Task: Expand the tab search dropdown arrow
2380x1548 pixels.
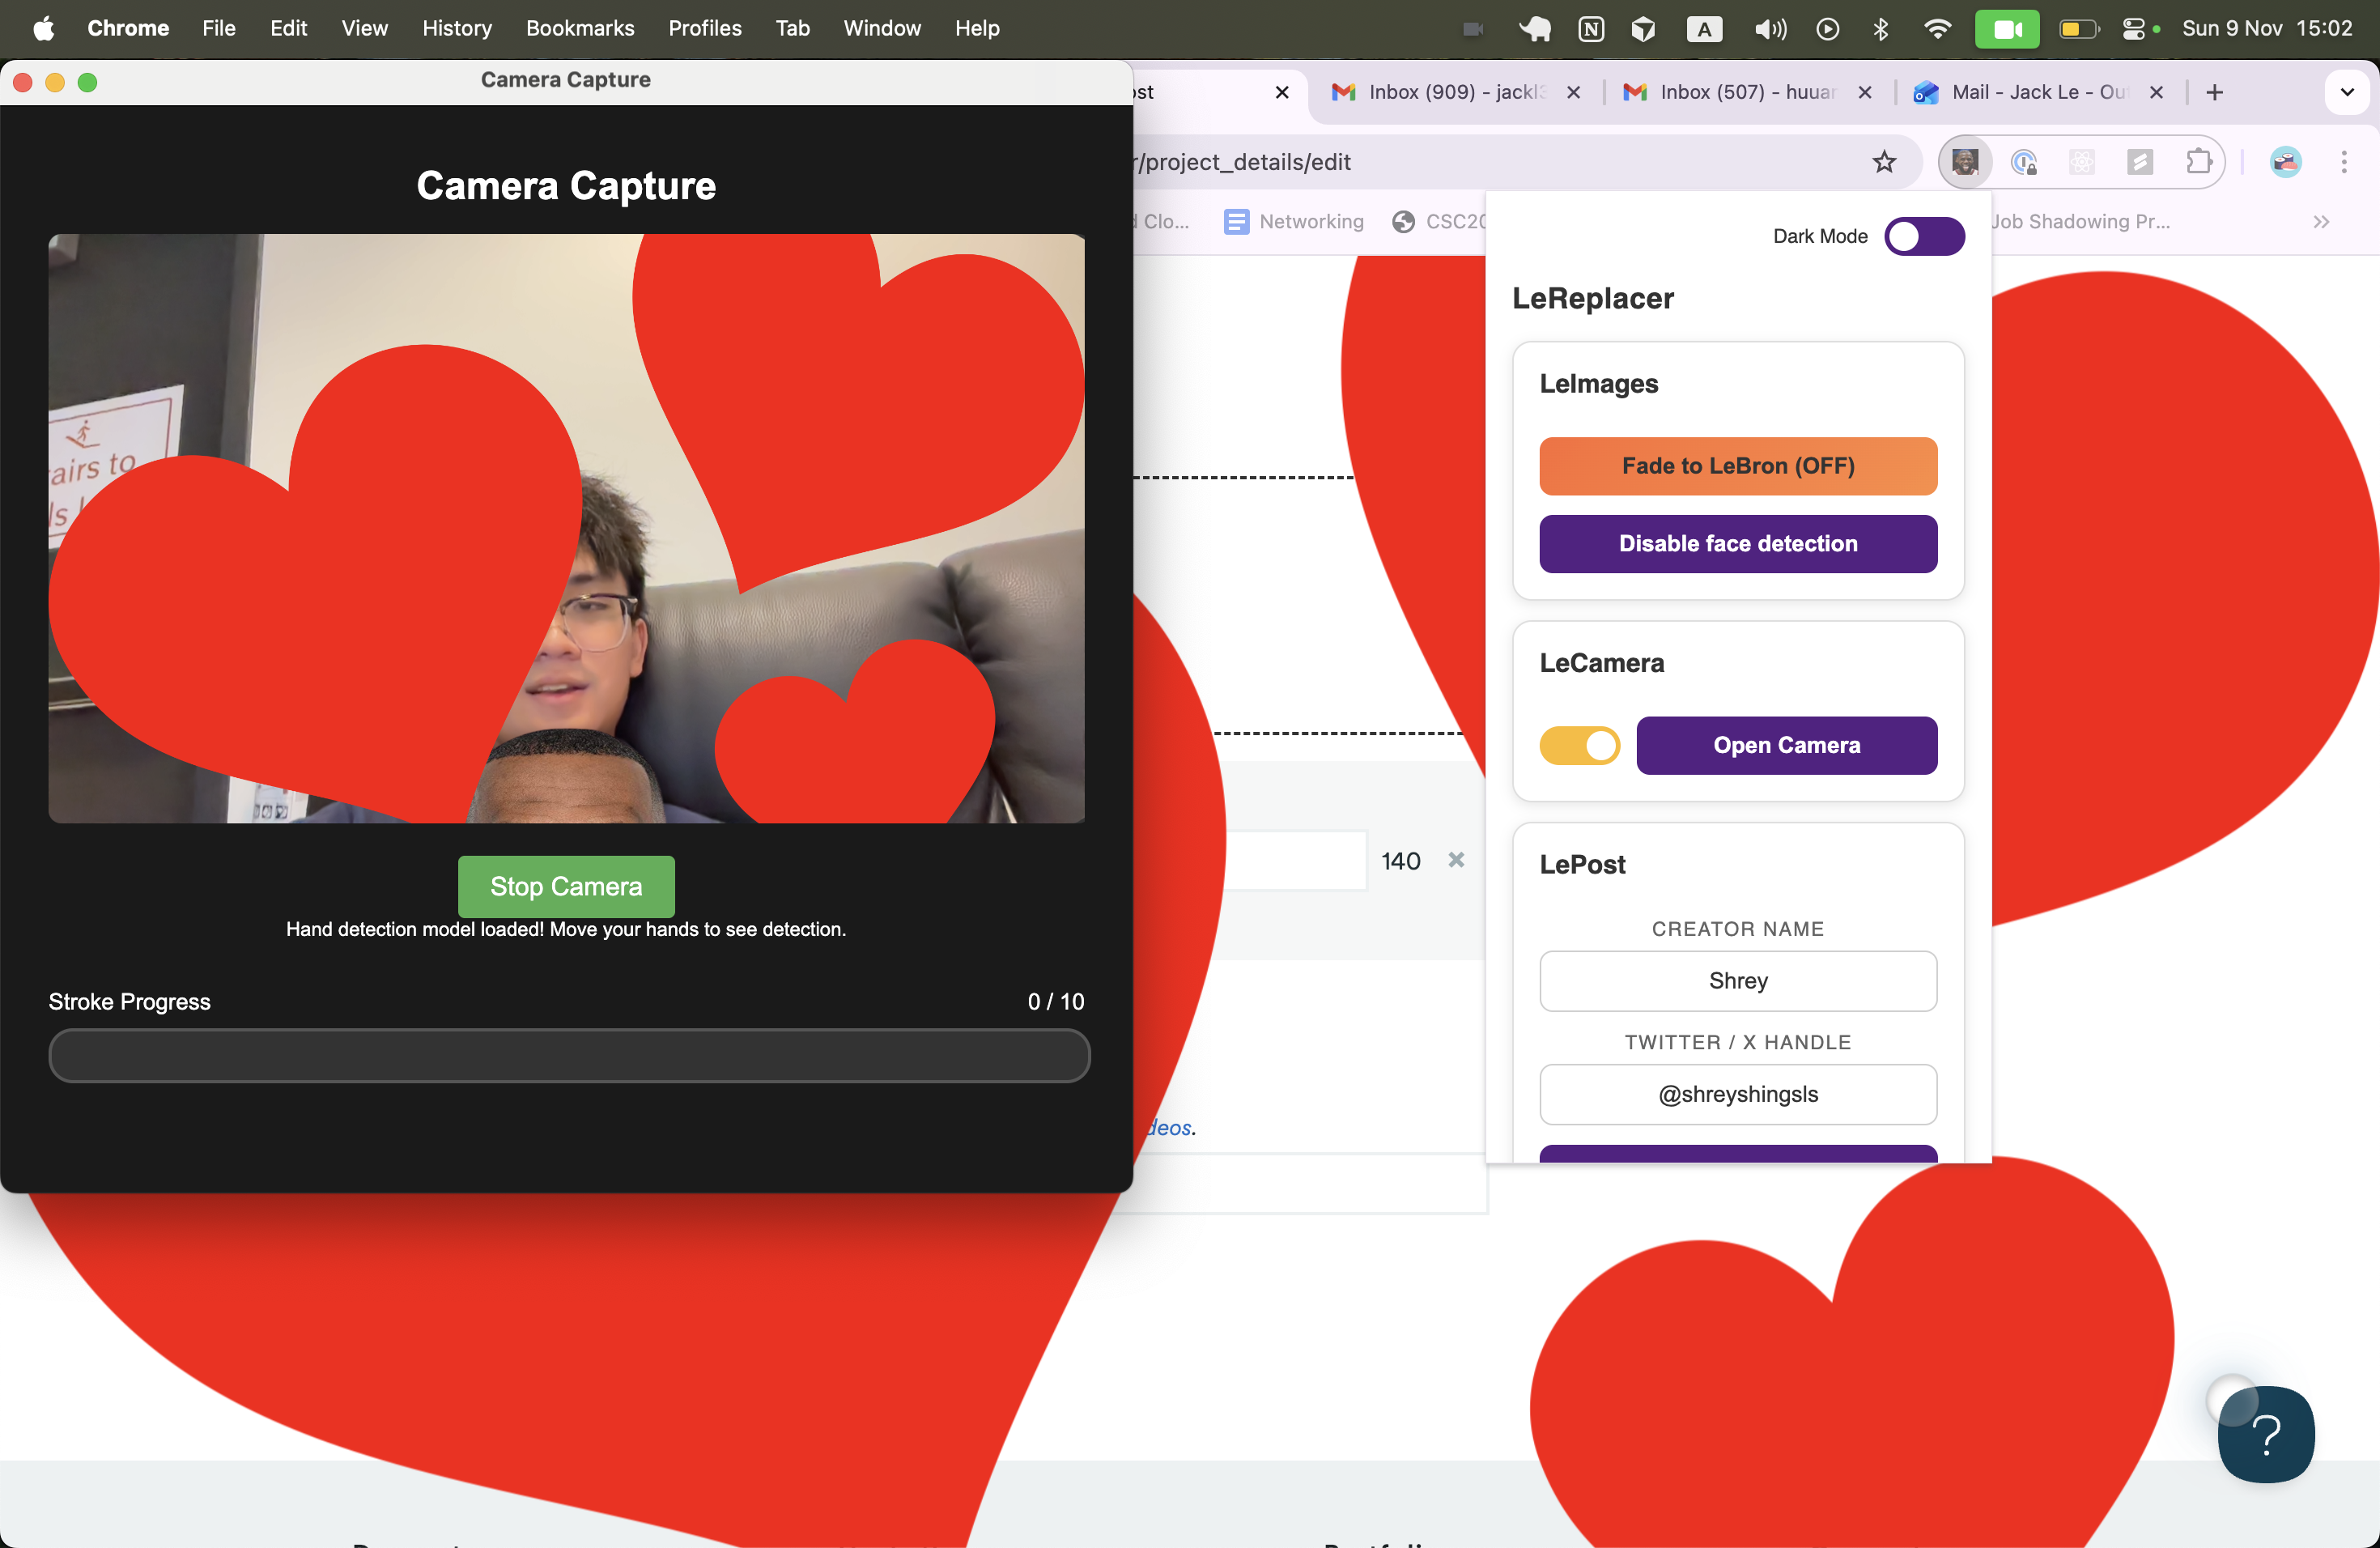Action: point(2346,92)
